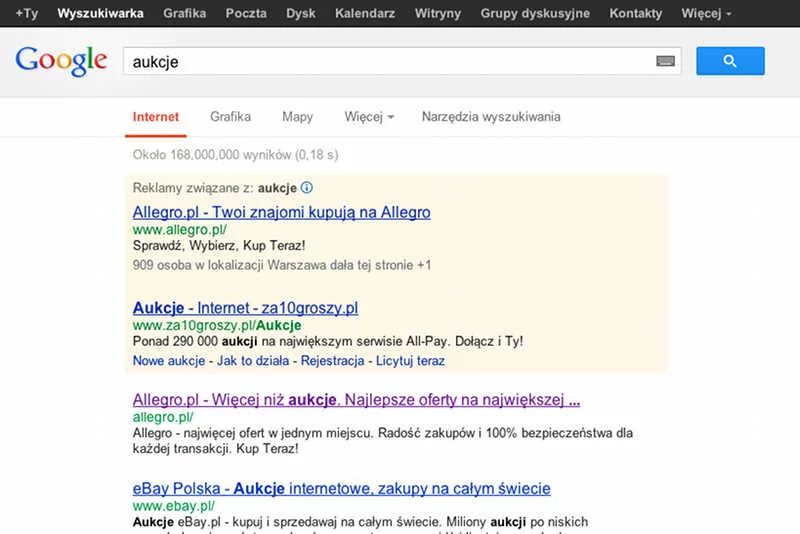Click the Licytuj teraz sitelink

(x=410, y=361)
